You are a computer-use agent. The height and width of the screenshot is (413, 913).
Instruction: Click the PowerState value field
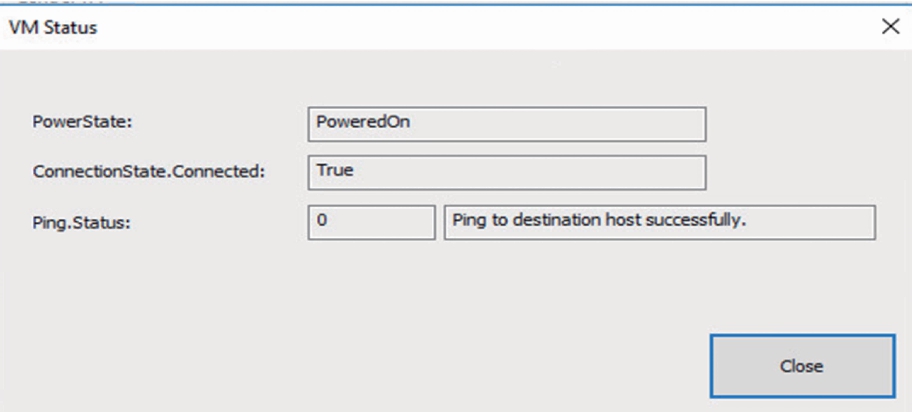(507, 123)
